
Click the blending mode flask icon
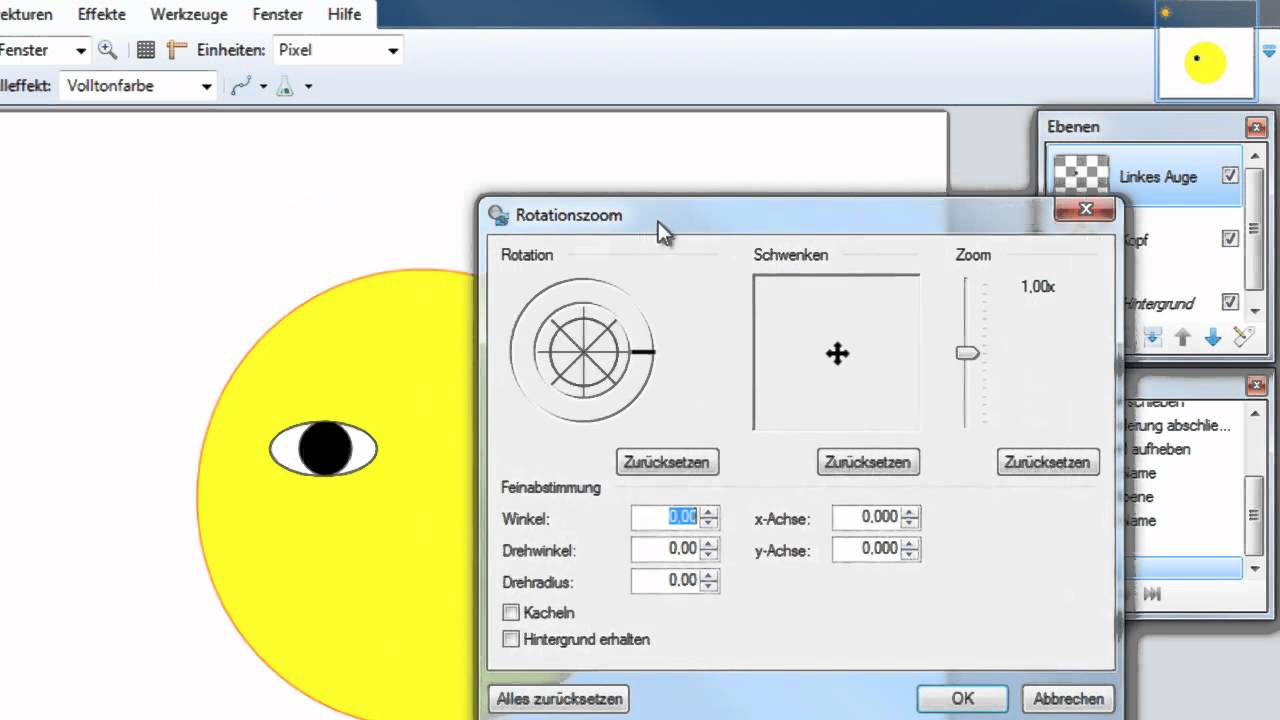point(285,86)
